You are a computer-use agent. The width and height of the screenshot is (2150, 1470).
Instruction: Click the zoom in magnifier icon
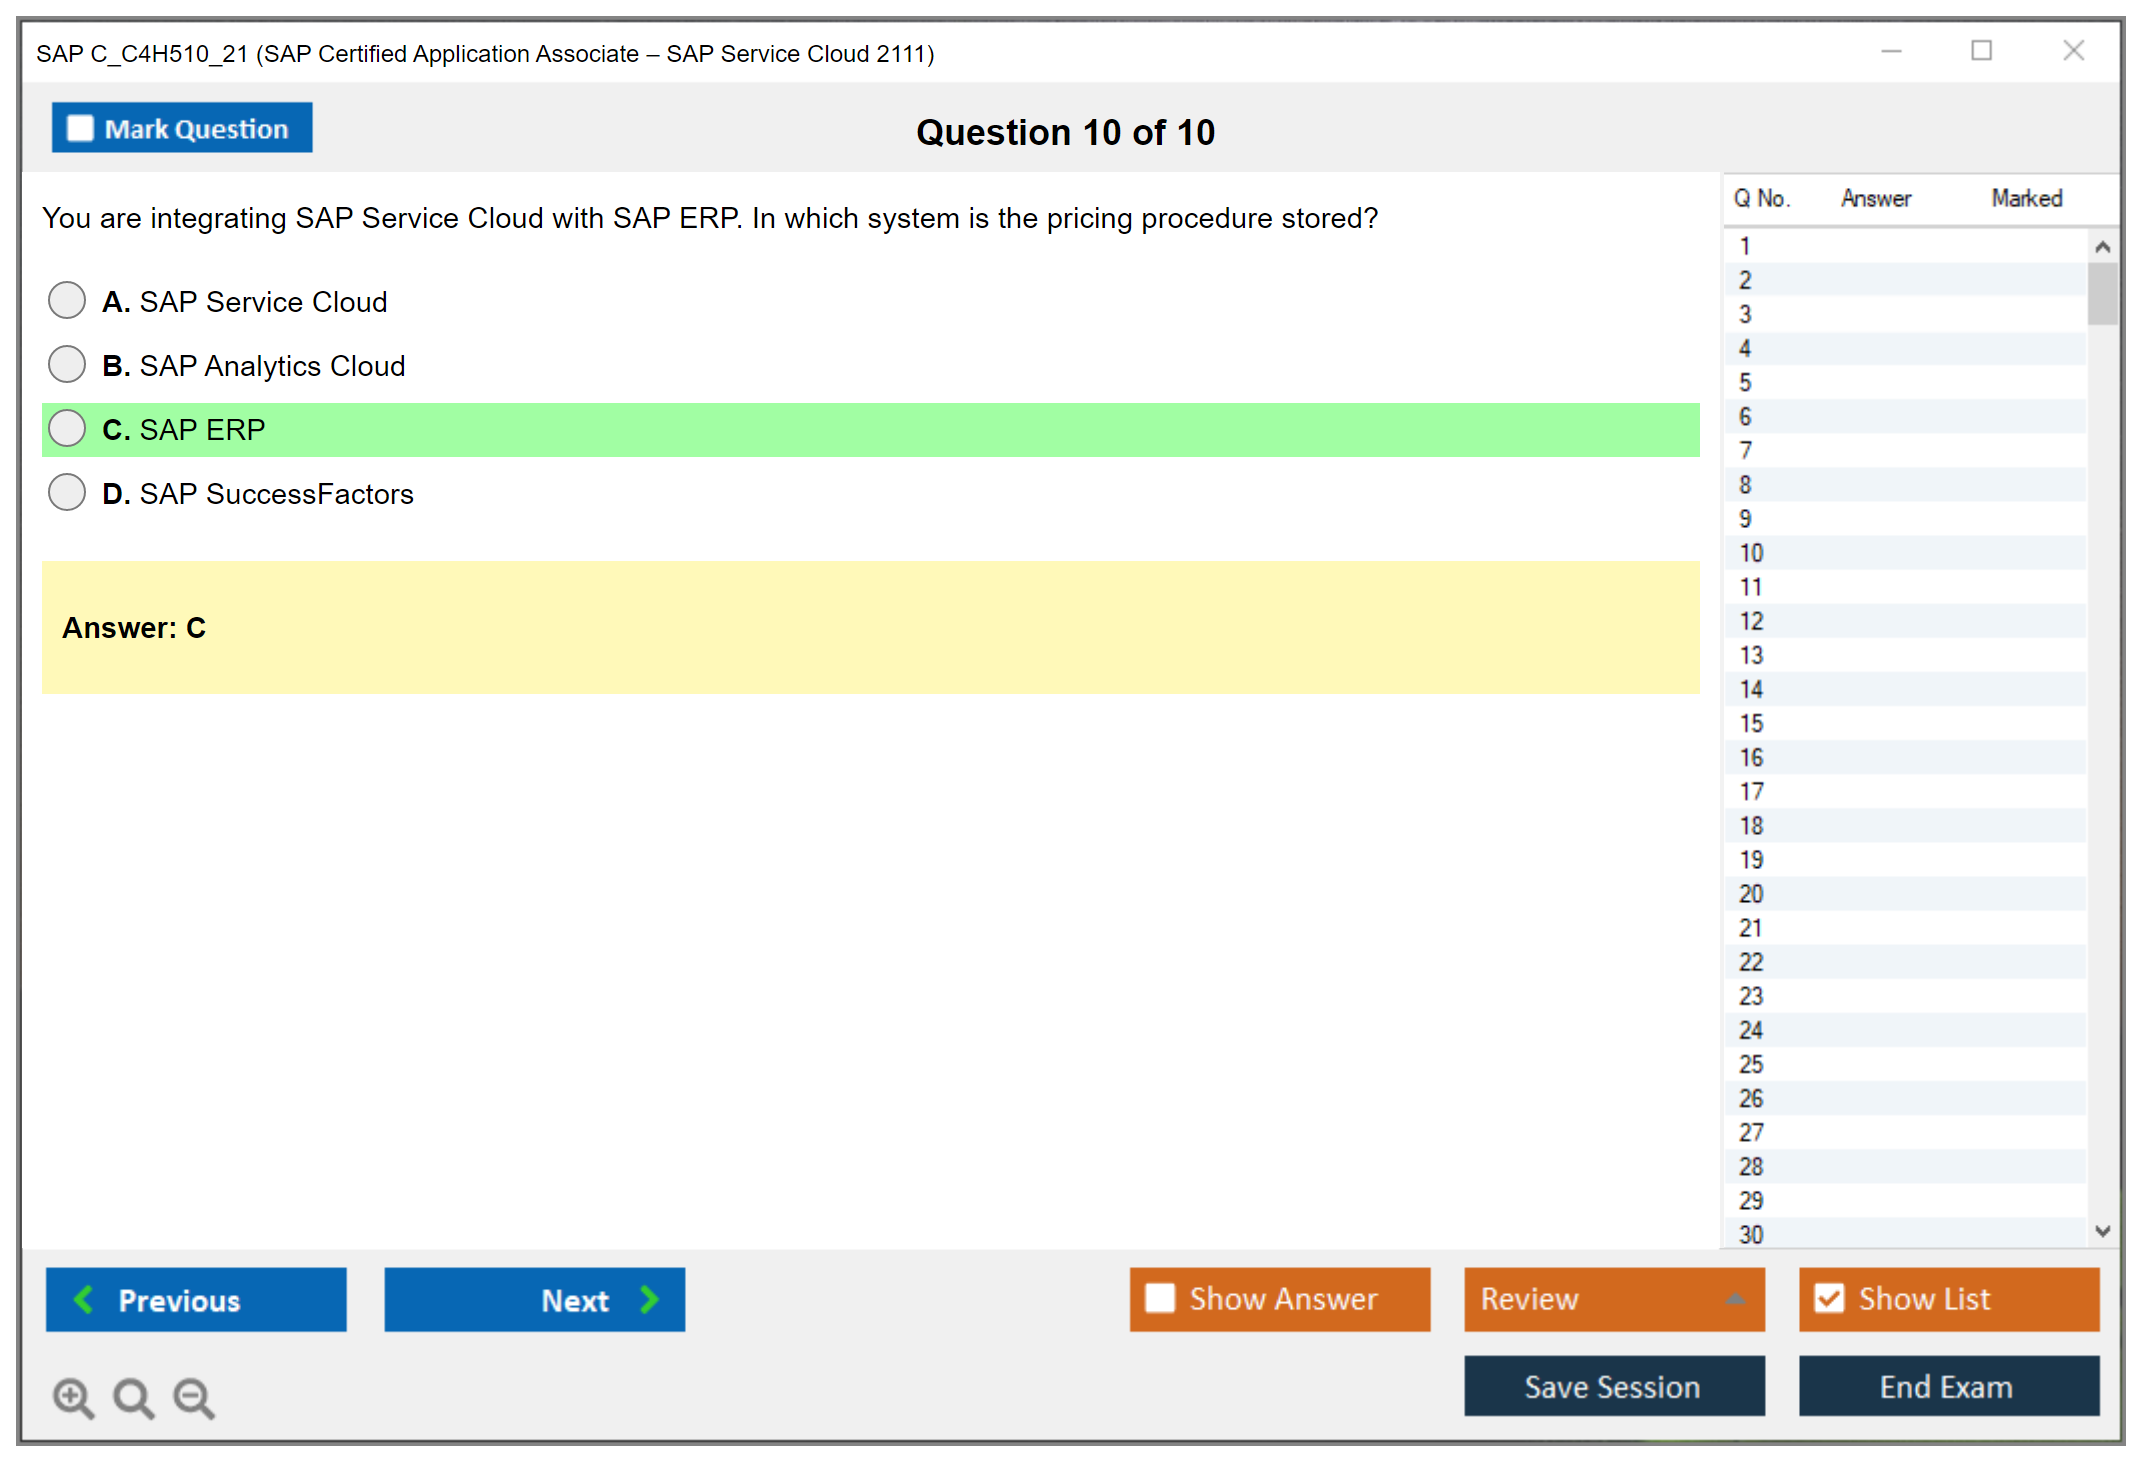click(x=73, y=1397)
